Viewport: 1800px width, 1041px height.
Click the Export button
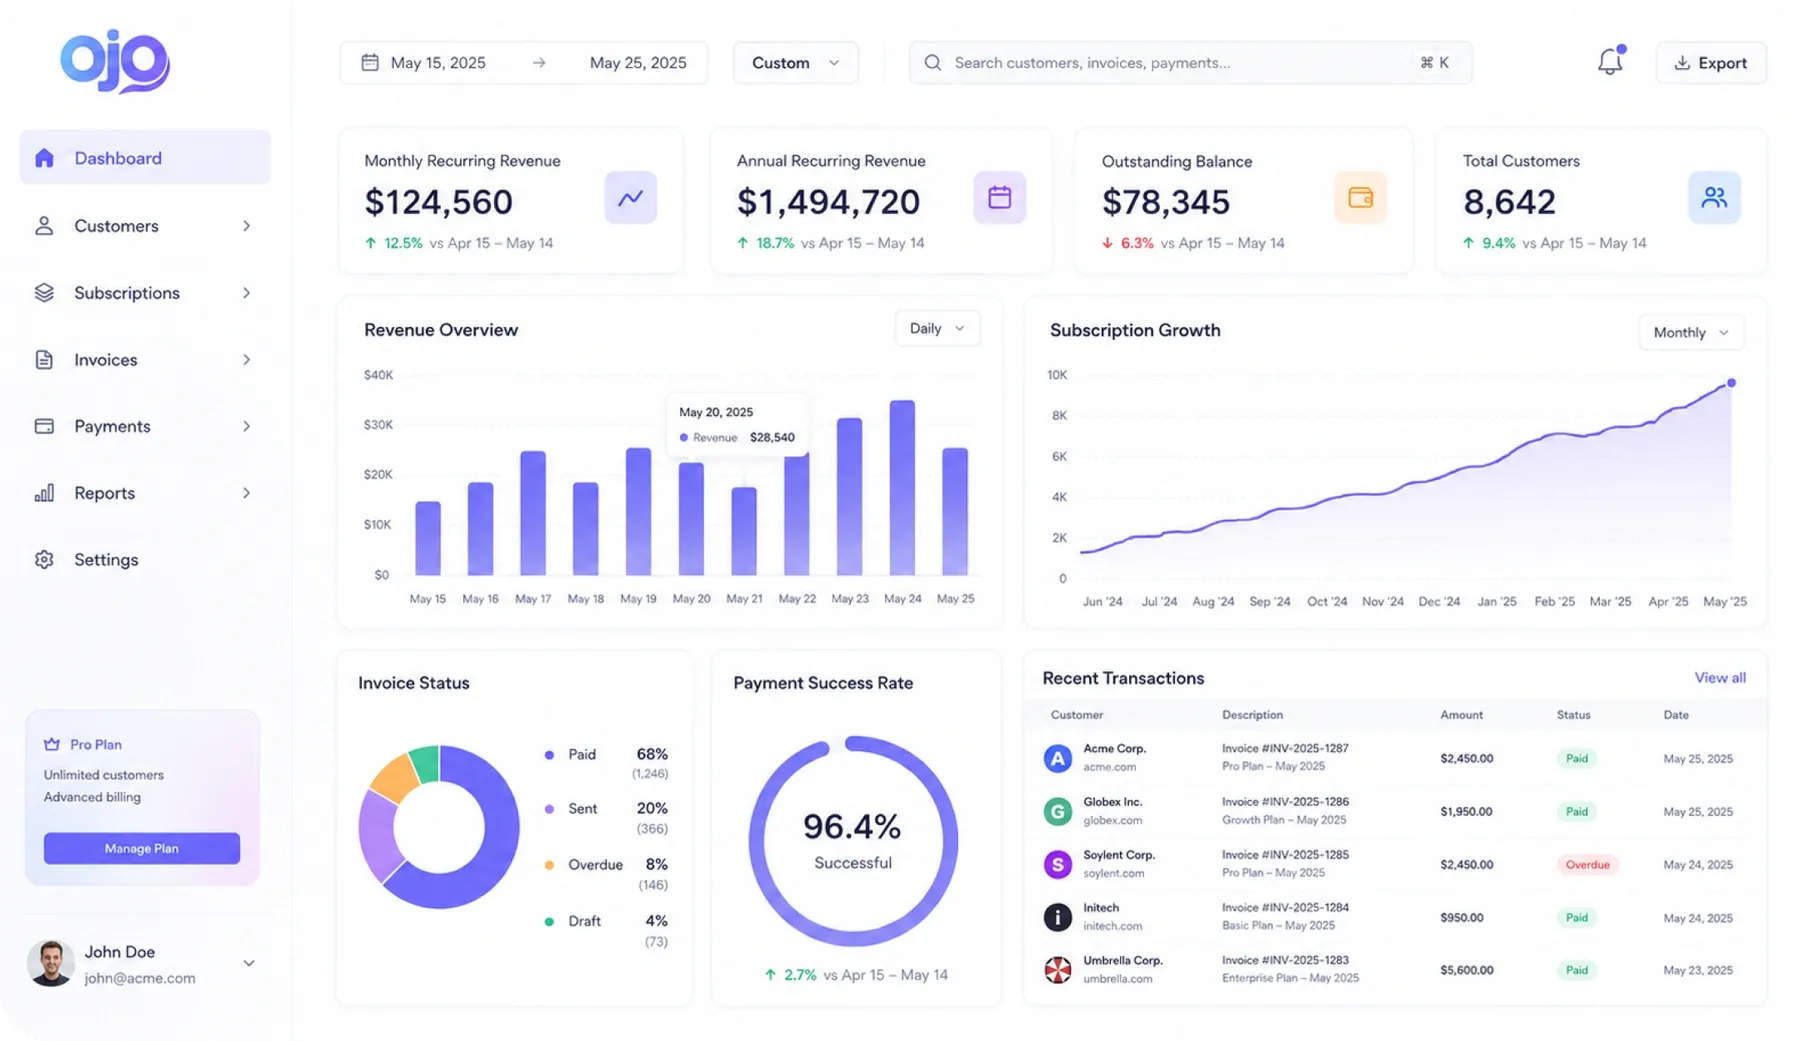1711,62
